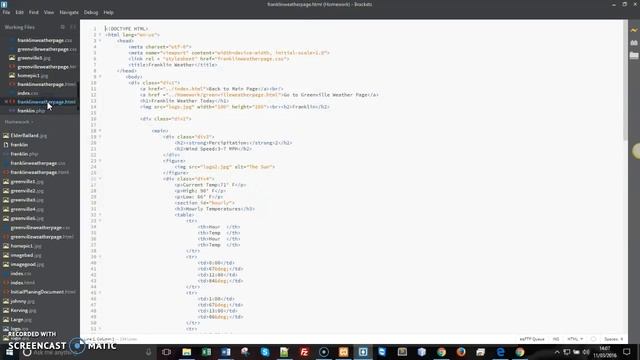
Task: Collapse the code fold arrow at line 32
Action: click(x=100, y=215)
